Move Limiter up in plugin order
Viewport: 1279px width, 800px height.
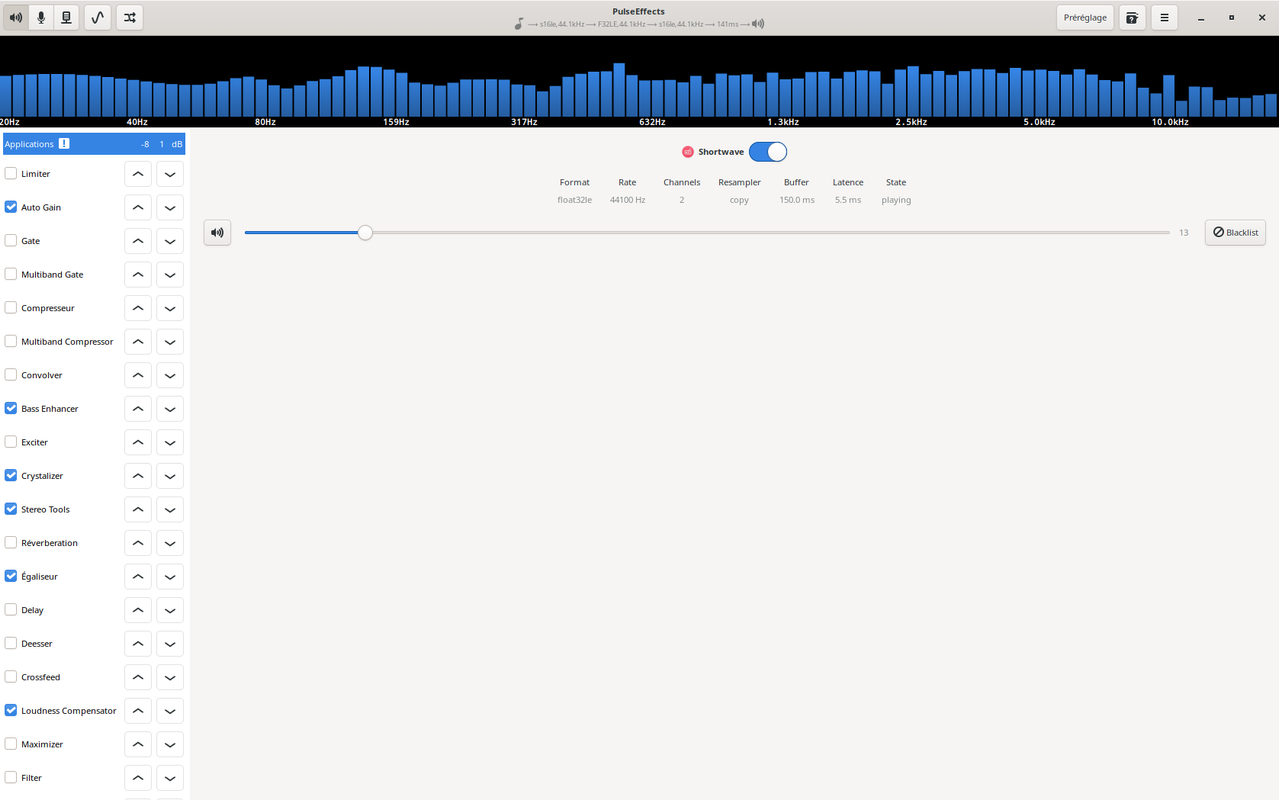(138, 174)
